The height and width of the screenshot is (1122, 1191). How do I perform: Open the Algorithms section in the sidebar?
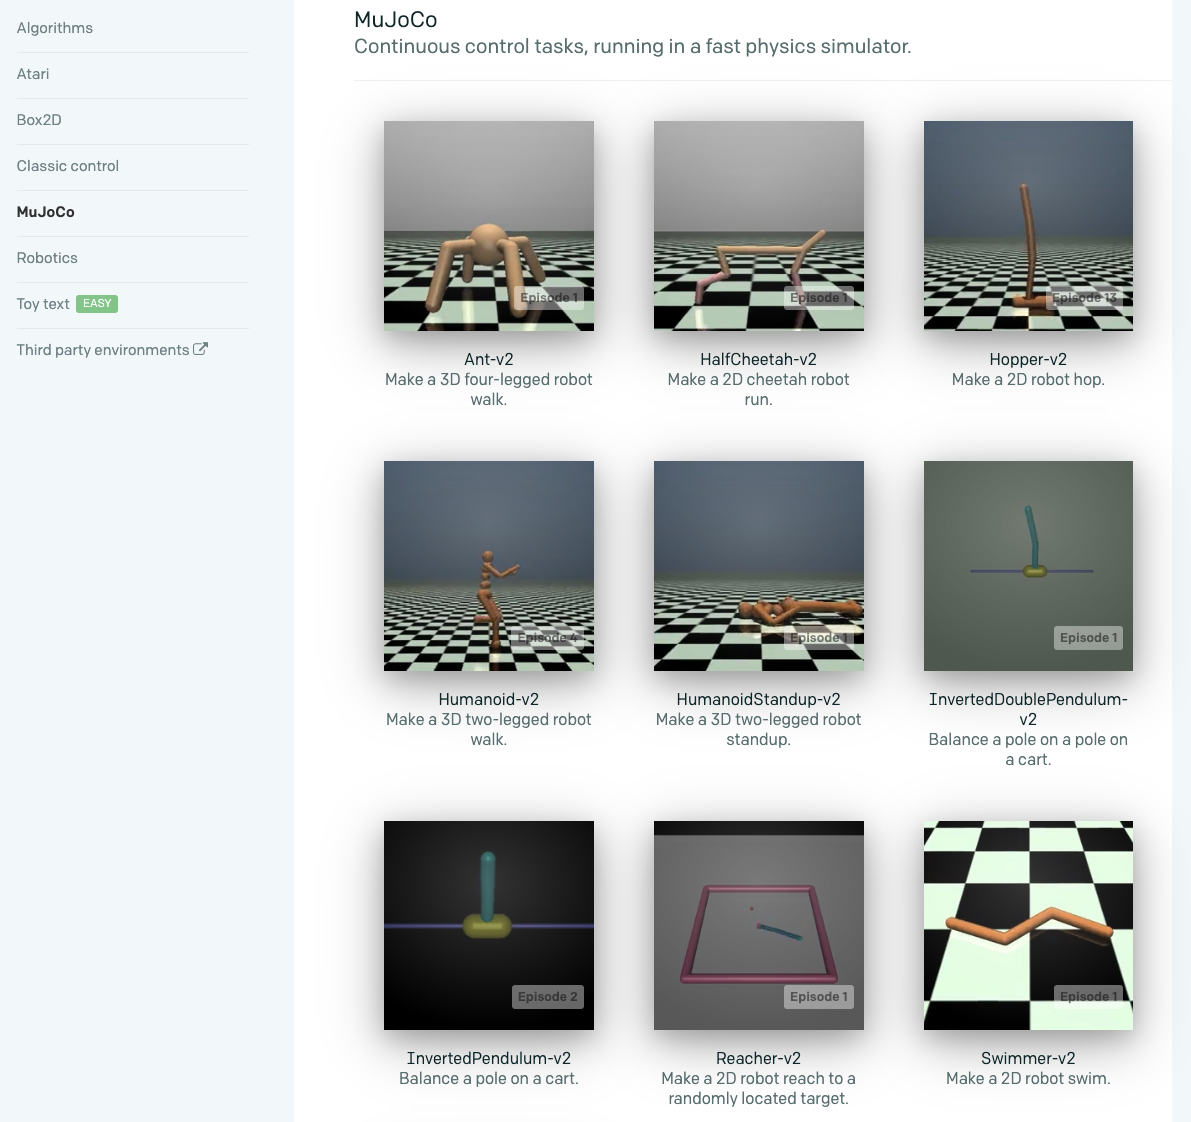pyautogui.click(x=55, y=28)
